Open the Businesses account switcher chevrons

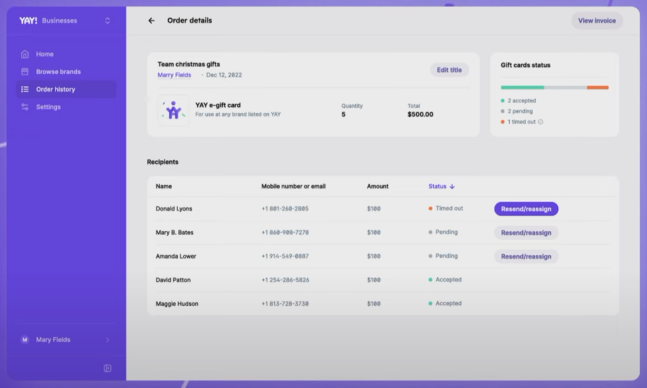point(108,21)
